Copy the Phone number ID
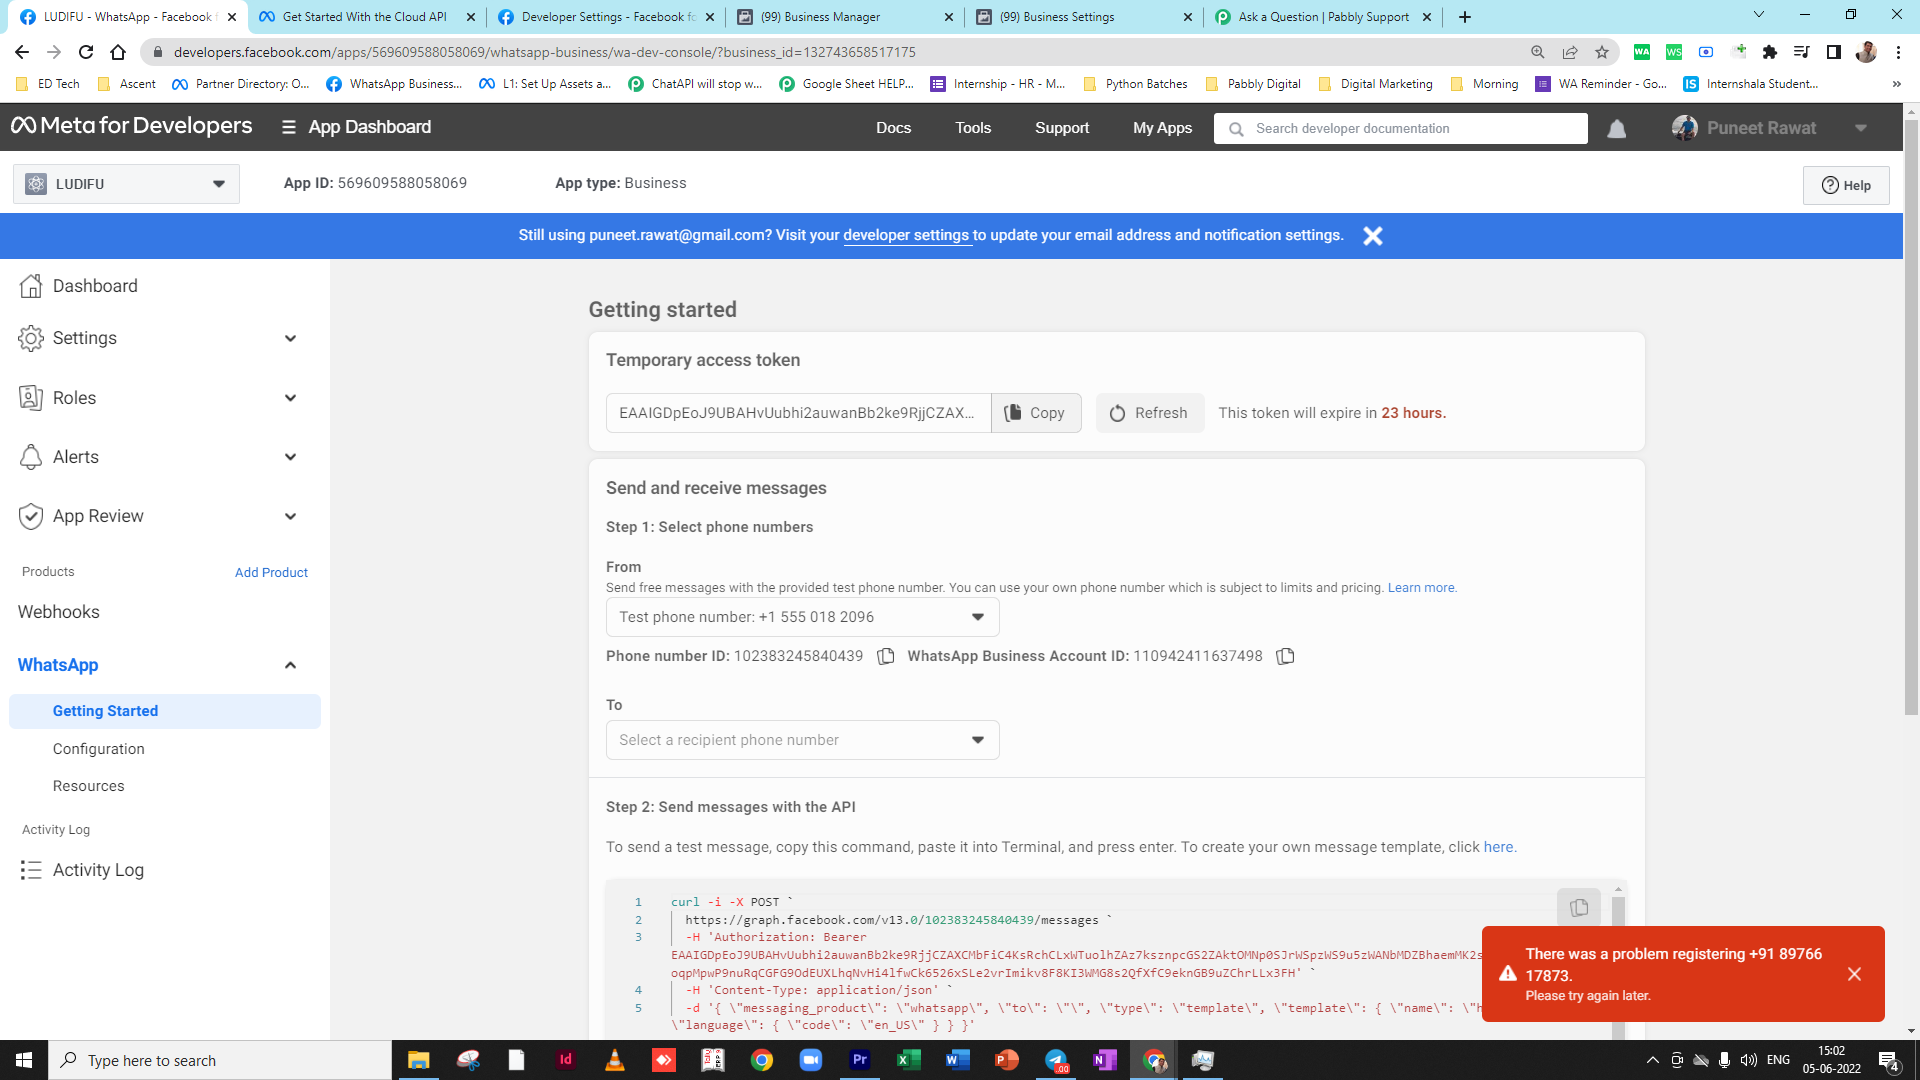Viewport: 1920px width, 1080px height. [885, 657]
